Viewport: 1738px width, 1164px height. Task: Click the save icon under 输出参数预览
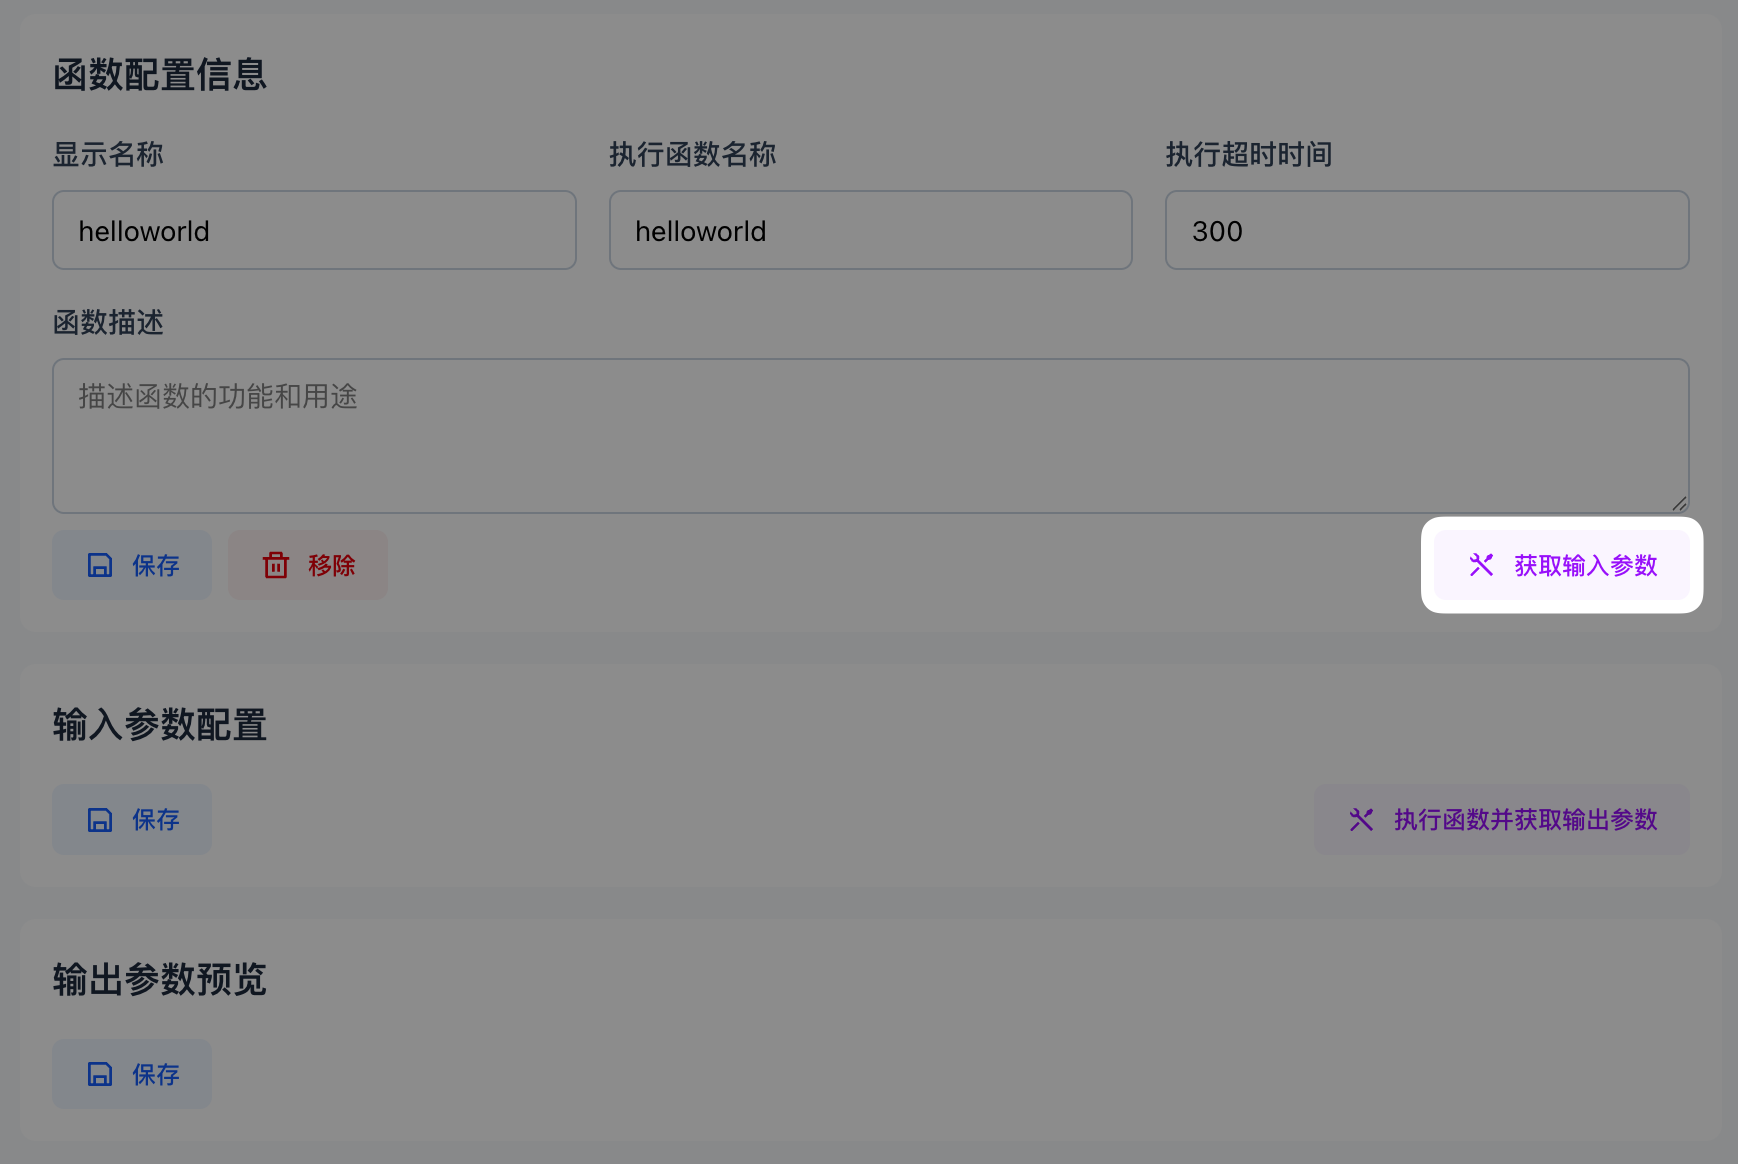(100, 1074)
